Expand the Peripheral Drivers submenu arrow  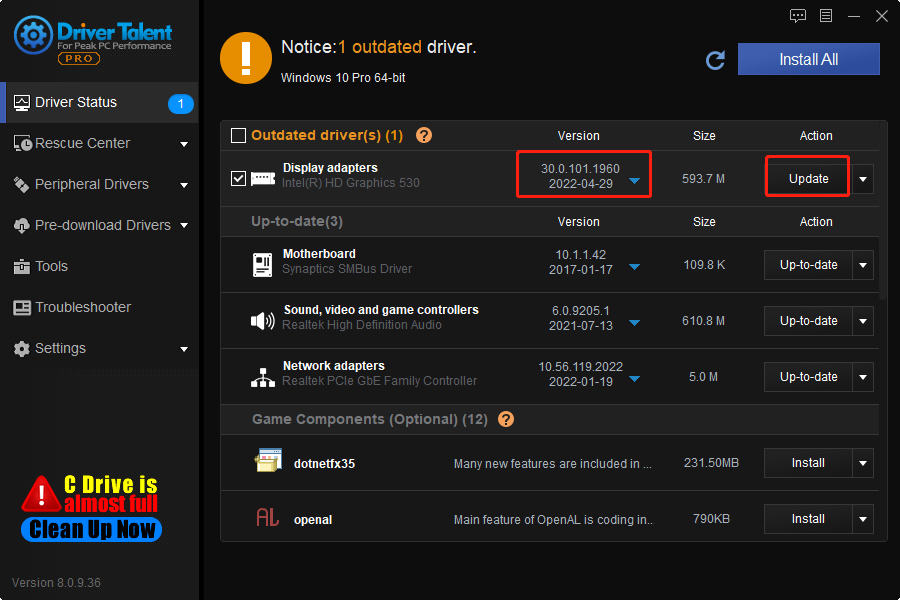click(x=184, y=185)
